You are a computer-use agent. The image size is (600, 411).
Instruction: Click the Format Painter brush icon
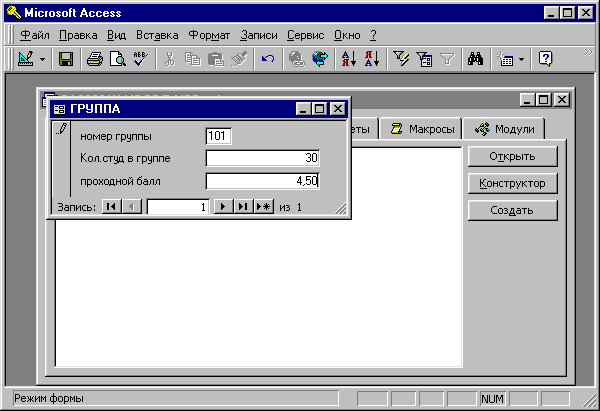(239, 59)
